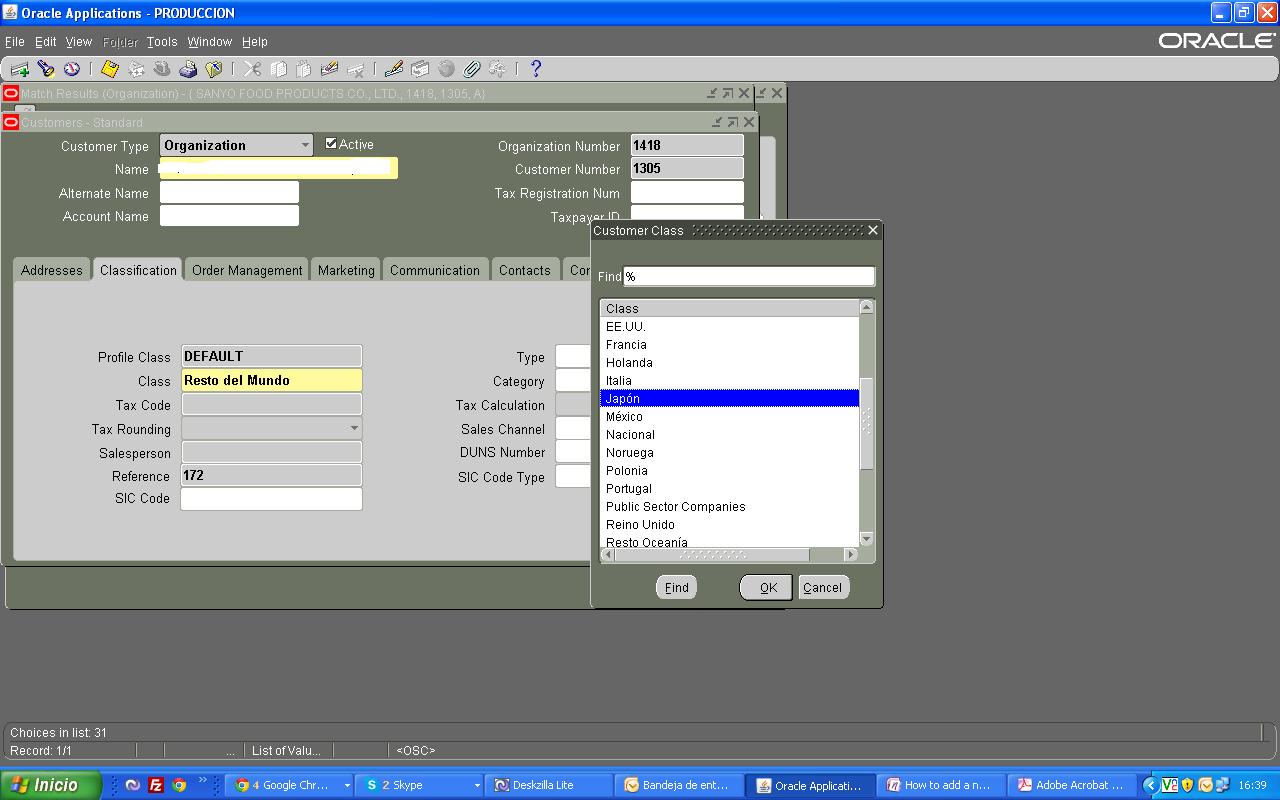Click the Save floppy disk icon
Image resolution: width=1280 pixels, height=800 pixels.
[110, 69]
